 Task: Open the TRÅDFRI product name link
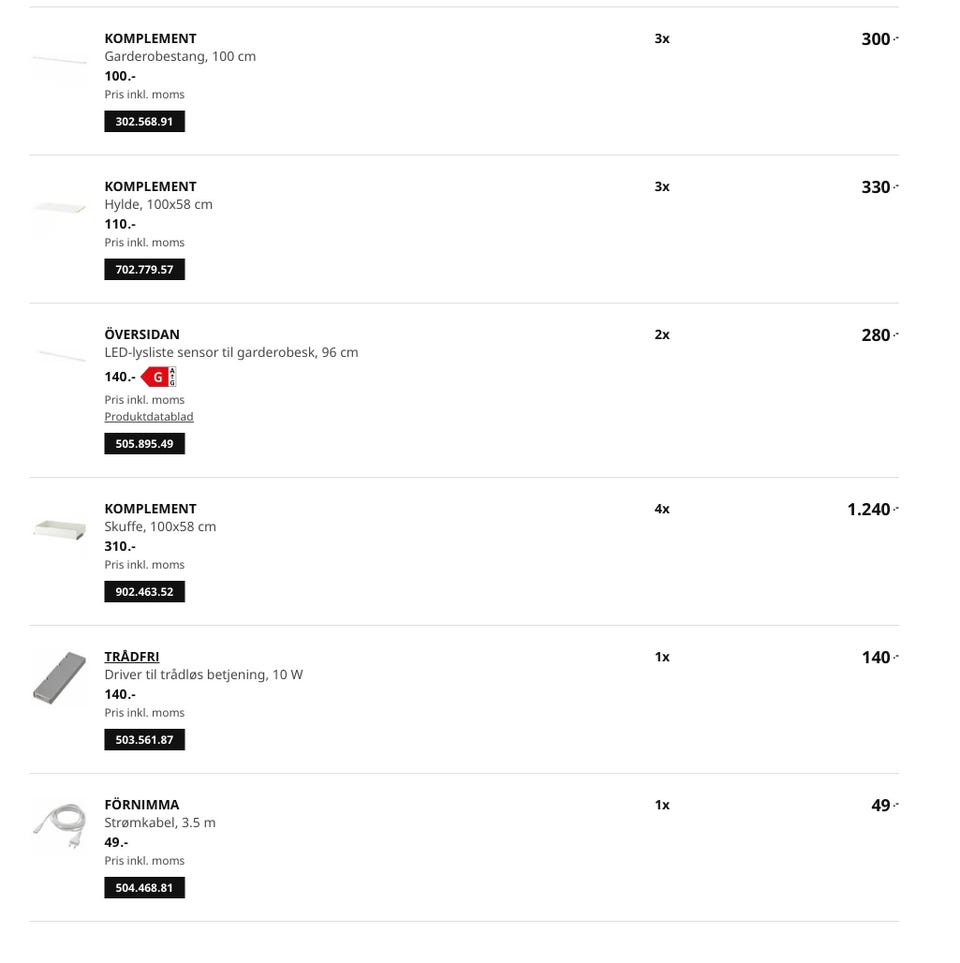tap(132, 657)
